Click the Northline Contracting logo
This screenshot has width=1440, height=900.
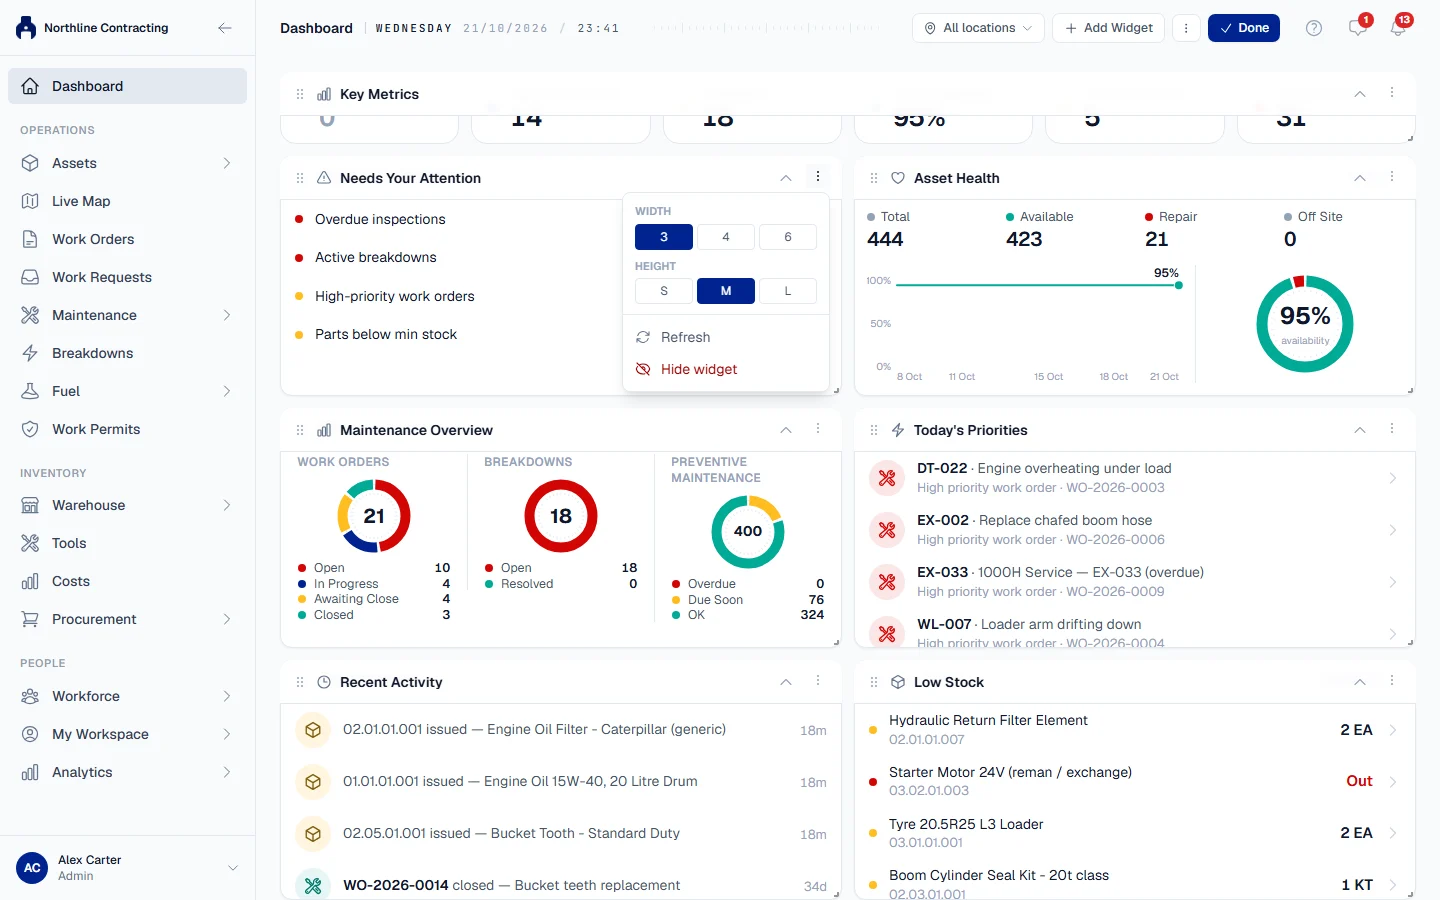(26, 28)
